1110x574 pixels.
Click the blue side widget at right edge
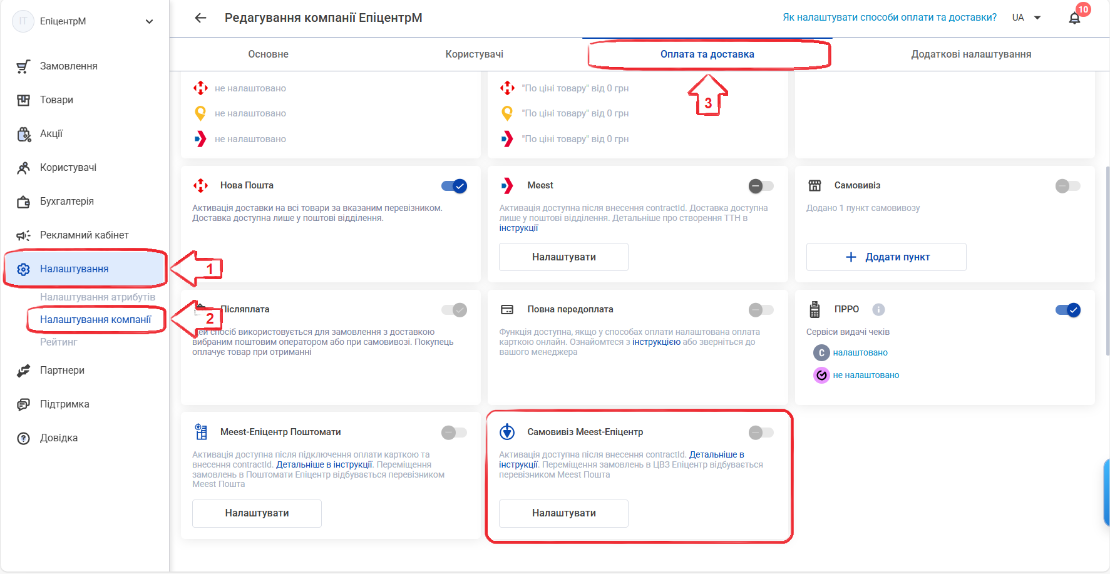[x=1106, y=492]
